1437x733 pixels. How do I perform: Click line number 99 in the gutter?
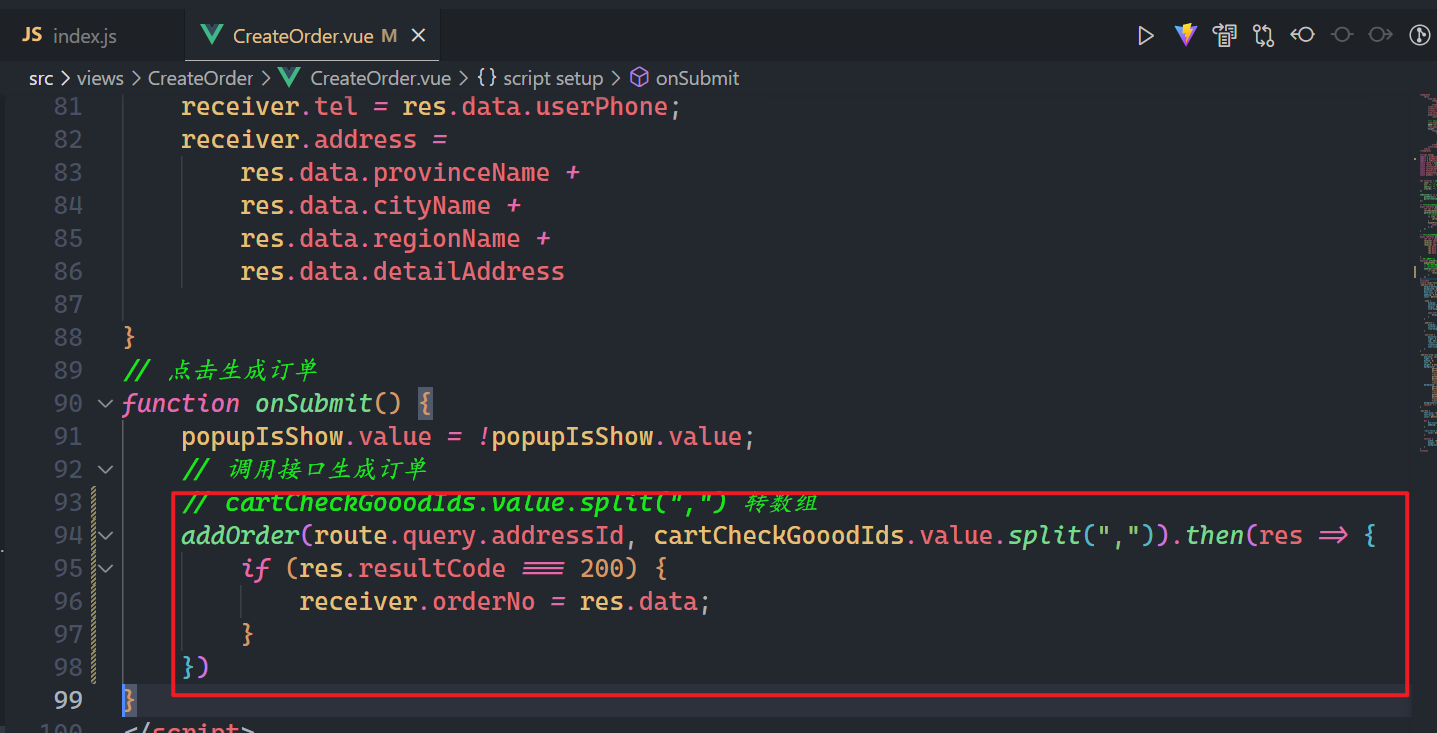(68, 699)
